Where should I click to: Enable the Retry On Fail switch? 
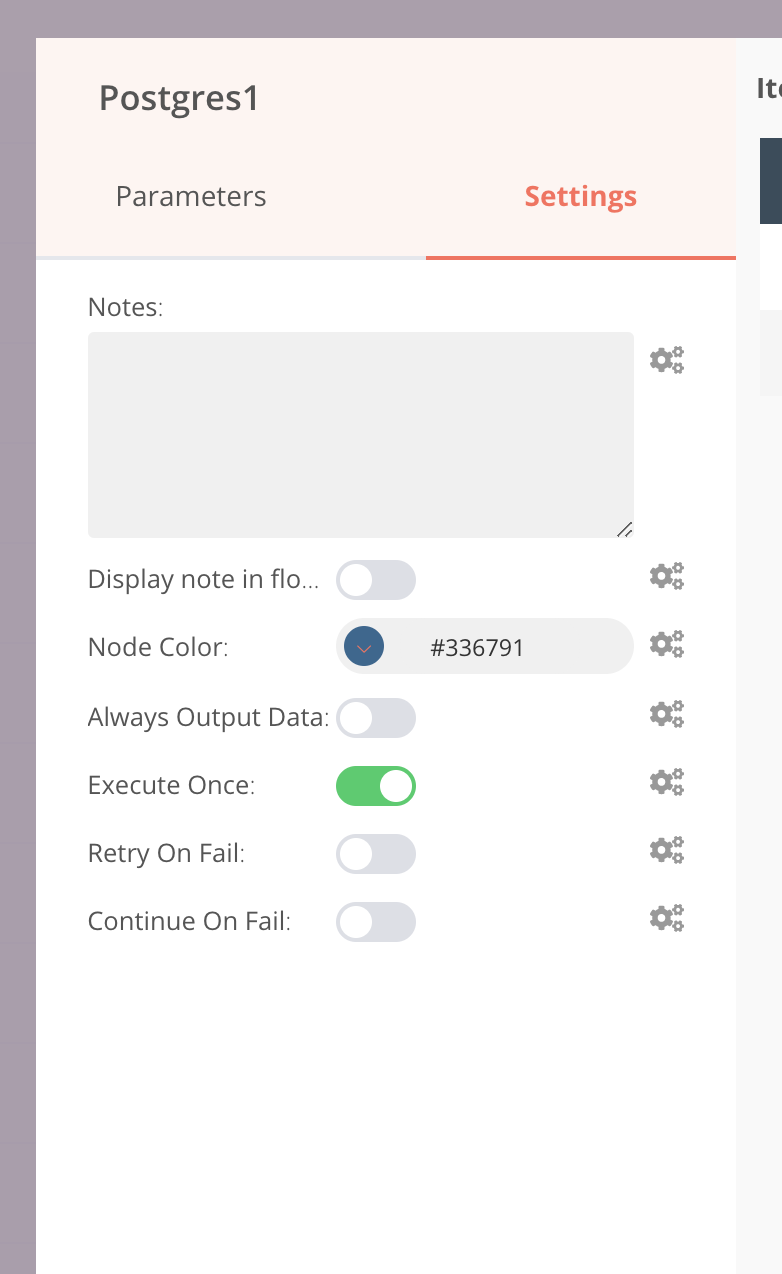point(375,854)
